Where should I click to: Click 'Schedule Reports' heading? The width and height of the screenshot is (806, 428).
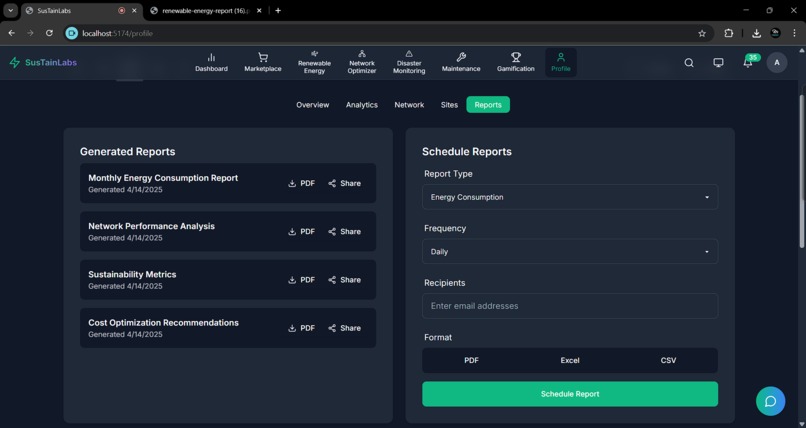[467, 152]
